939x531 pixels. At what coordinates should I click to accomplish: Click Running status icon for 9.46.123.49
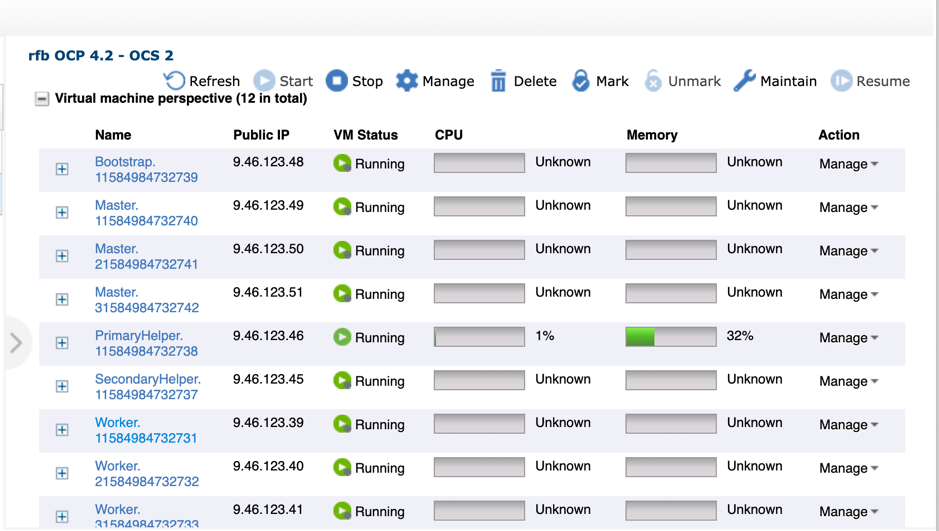342,207
